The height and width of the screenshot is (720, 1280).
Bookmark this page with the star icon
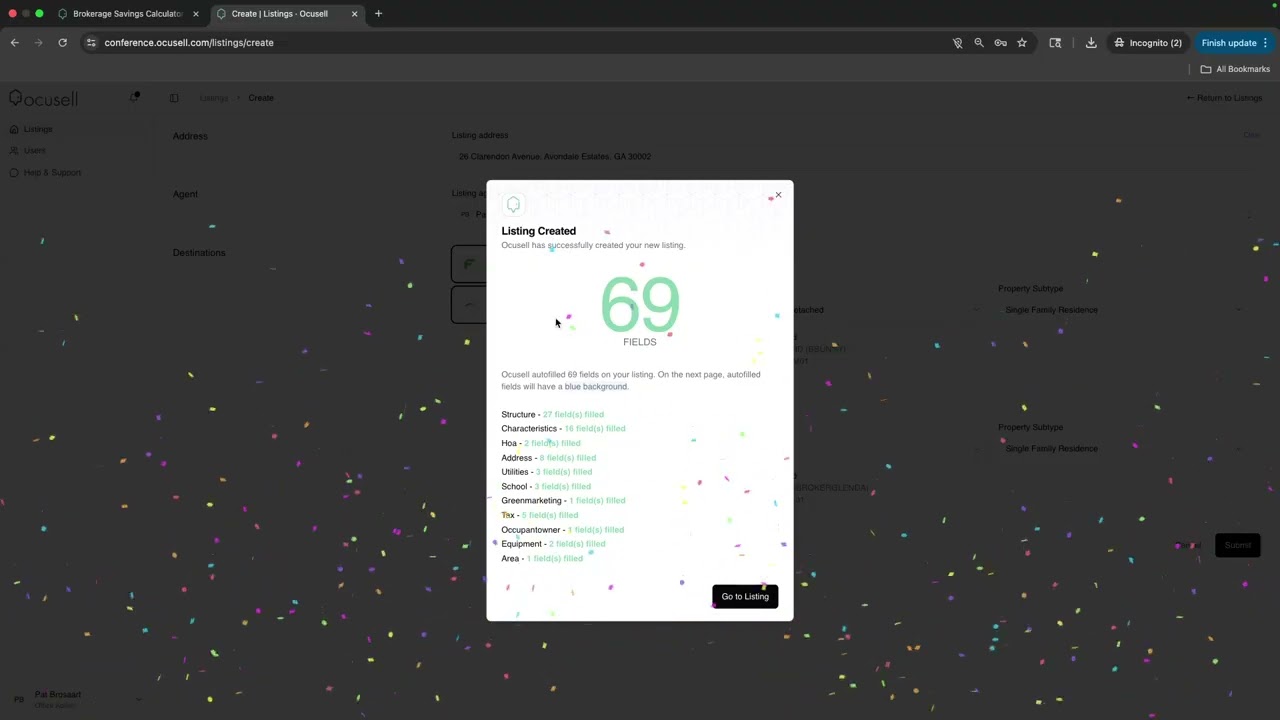pos(1022,43)
